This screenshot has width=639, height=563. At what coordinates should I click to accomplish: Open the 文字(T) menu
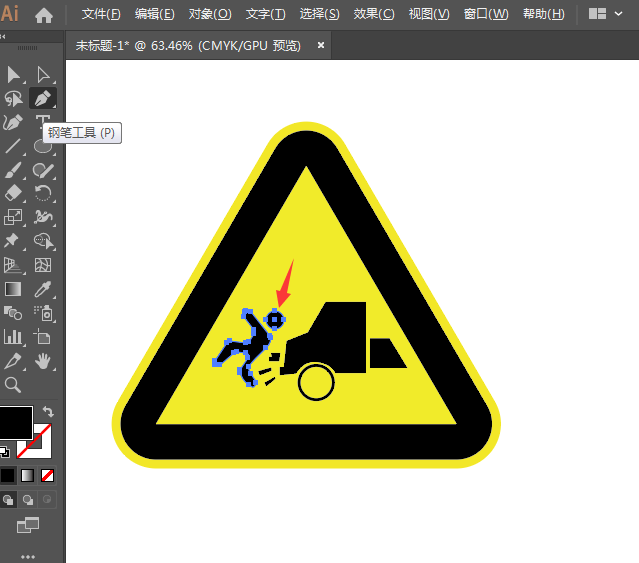click(265, 14)
